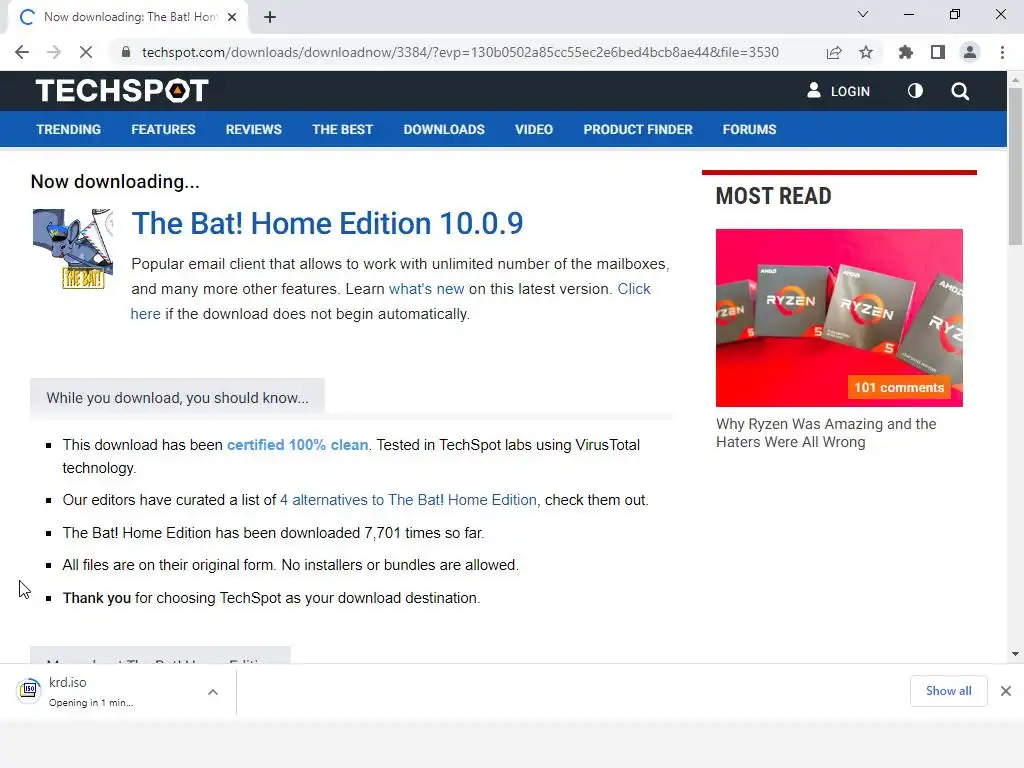Follow the what's new link
Image resolution: width=1024 pixels, height=768 pixels.
click(426, 289)
